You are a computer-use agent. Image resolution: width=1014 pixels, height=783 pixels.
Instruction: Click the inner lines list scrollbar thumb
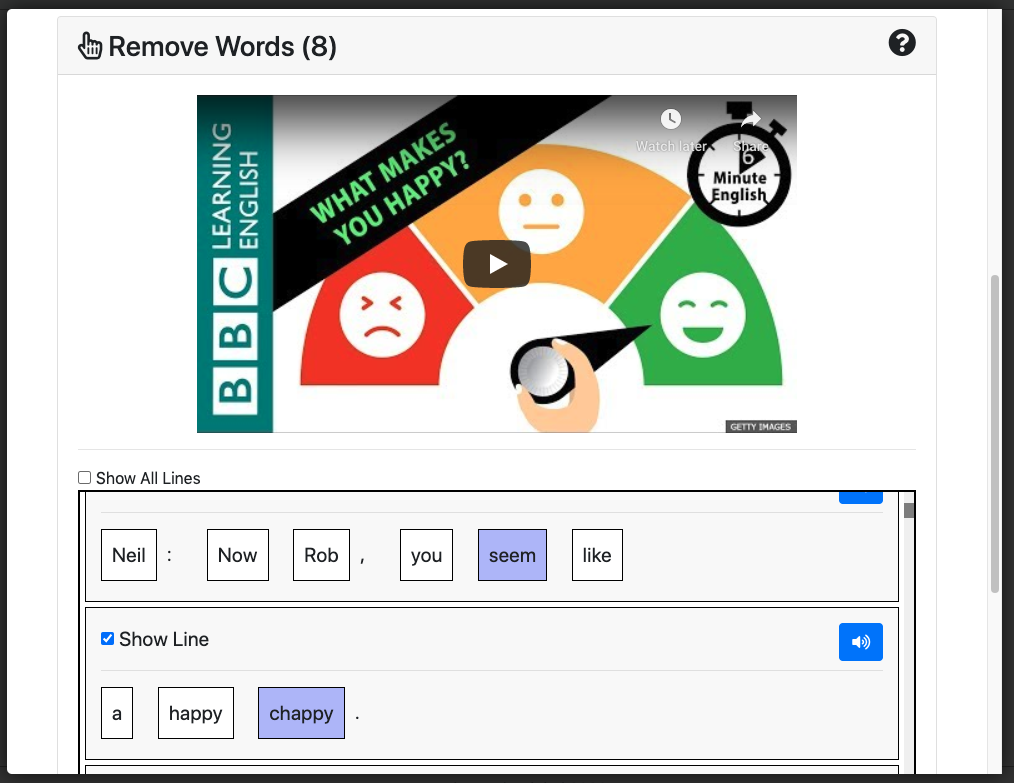[x=909, y=511]
